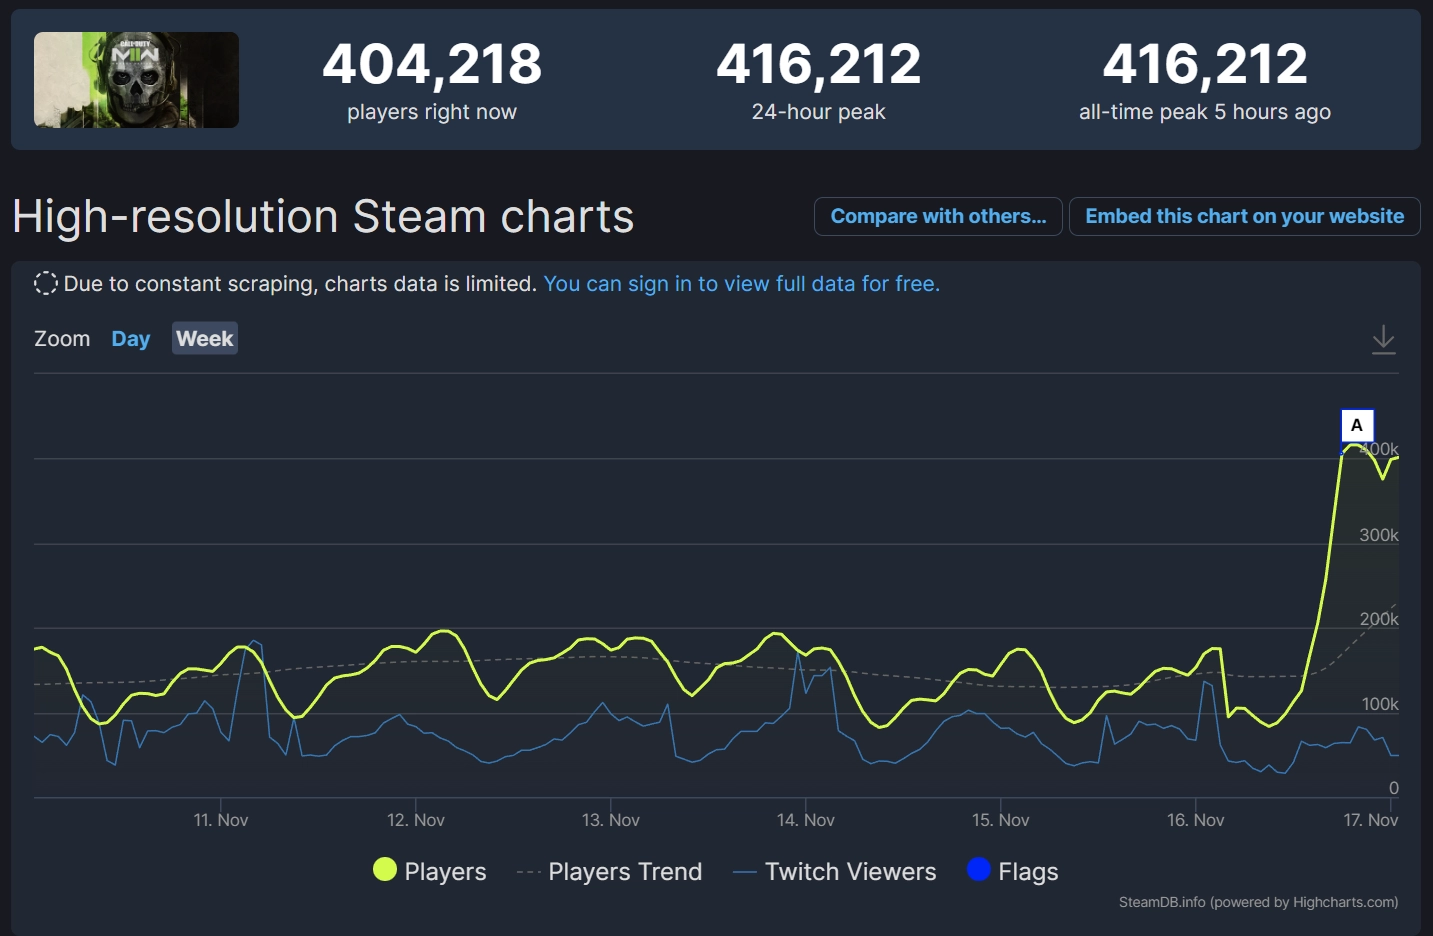Click the Modern Warfare II game thumbnail
The width and height of the screenshot is (1433, 936).
136,80
